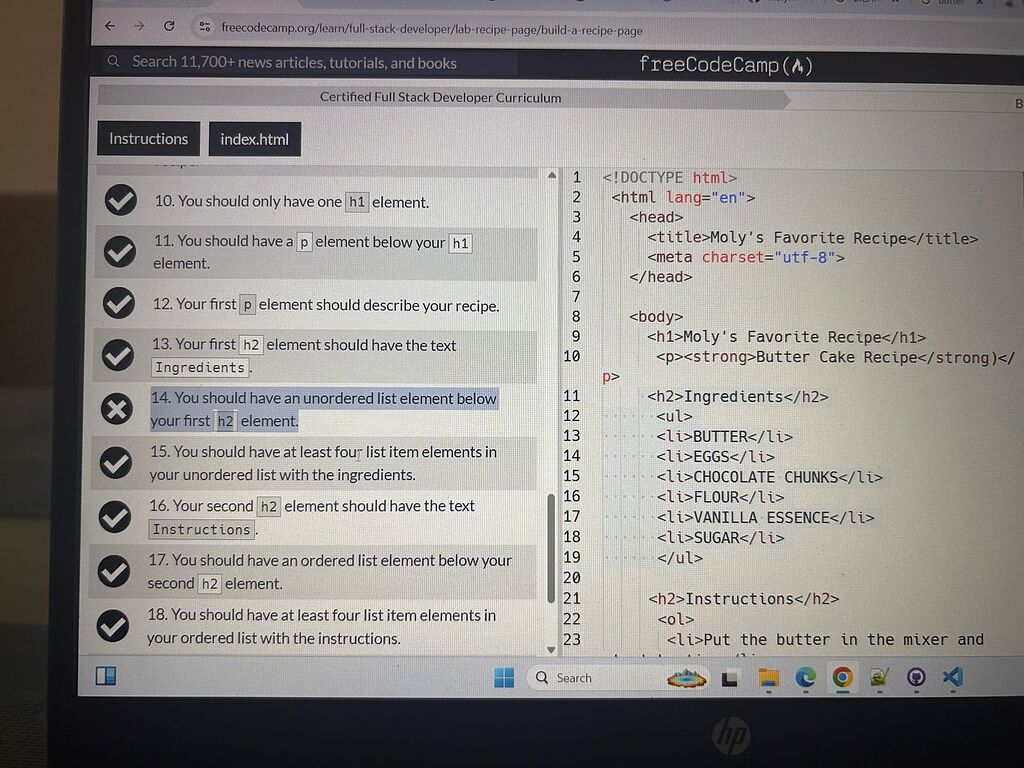
Task: Open Microsoft Edge from the taskbar
Action: [805, 677]
